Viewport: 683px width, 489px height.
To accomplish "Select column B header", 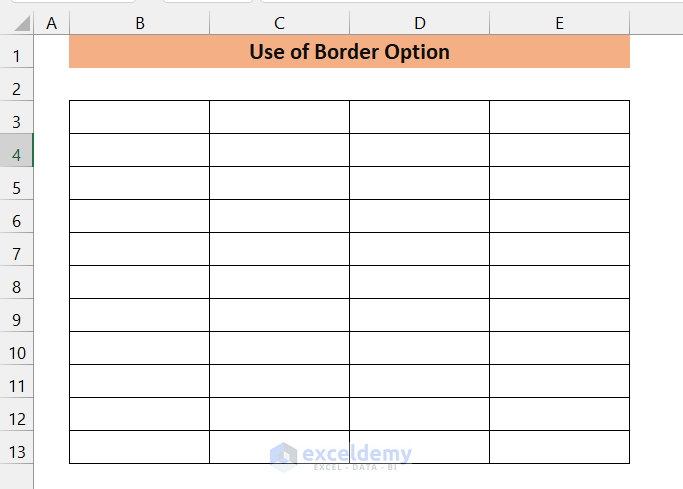I will tap(139, 23).
